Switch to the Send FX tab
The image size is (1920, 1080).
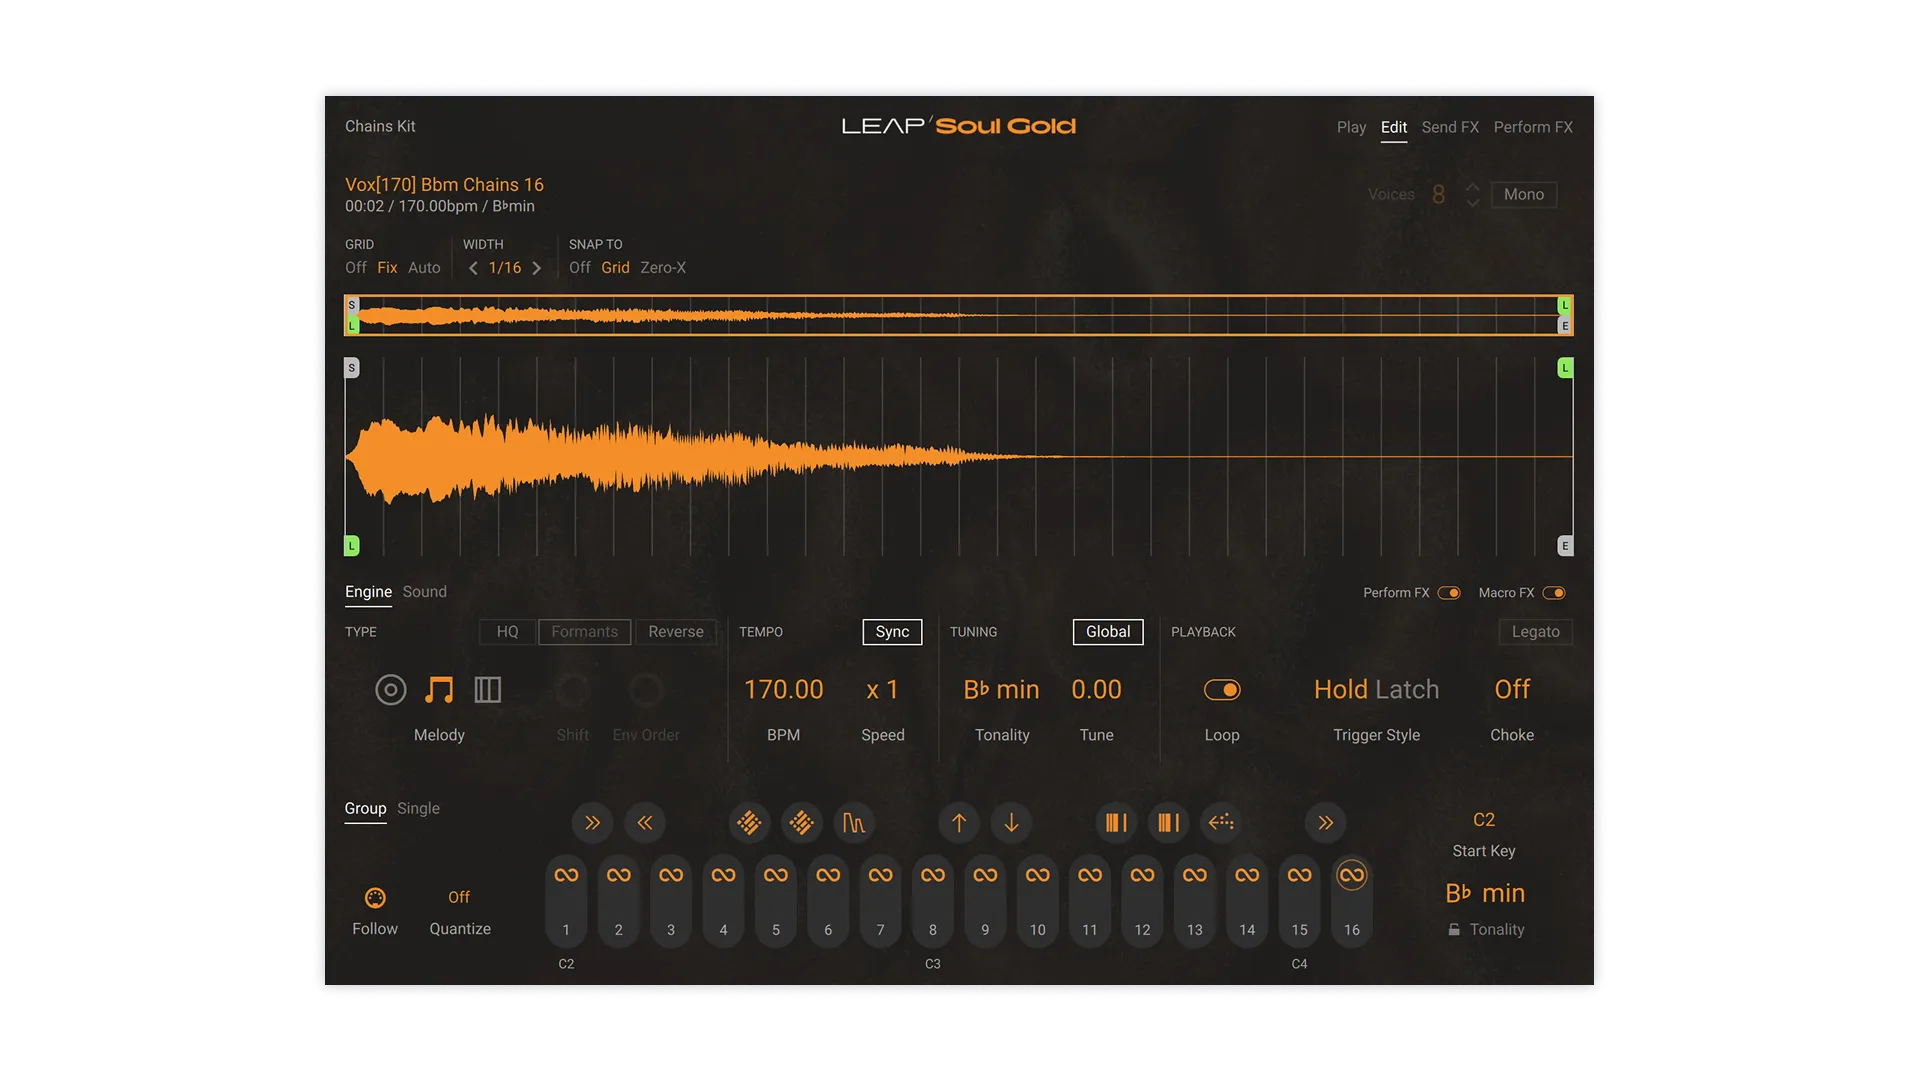(x=1450, y=127)
